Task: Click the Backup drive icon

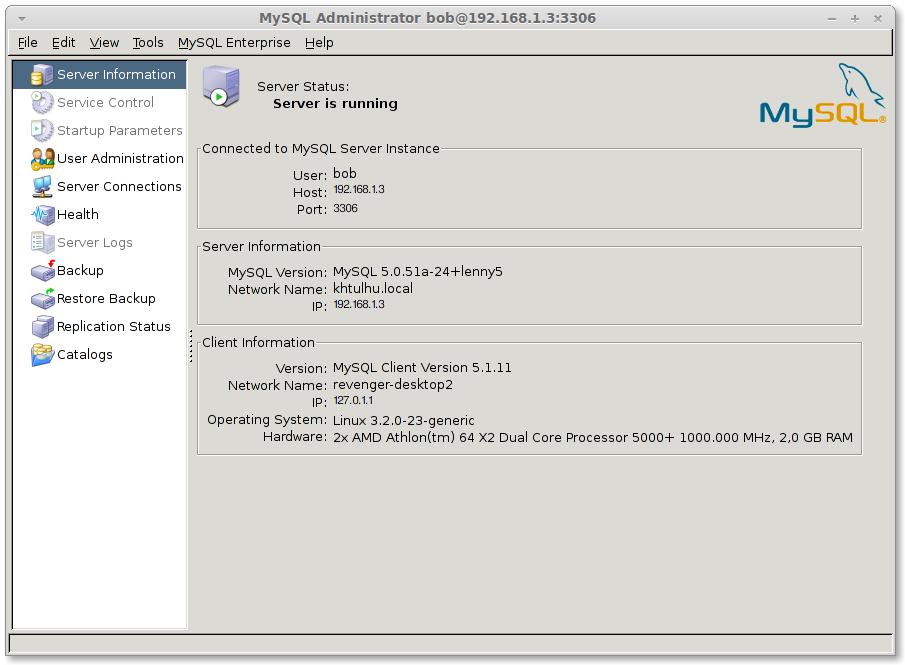Action: [42, 270]
